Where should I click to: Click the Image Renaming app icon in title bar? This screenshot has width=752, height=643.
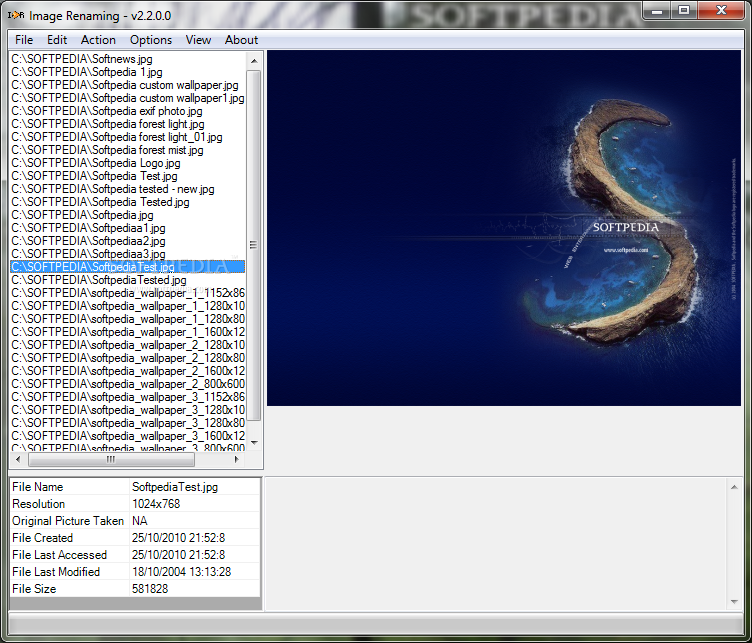[x=15, y=15]
